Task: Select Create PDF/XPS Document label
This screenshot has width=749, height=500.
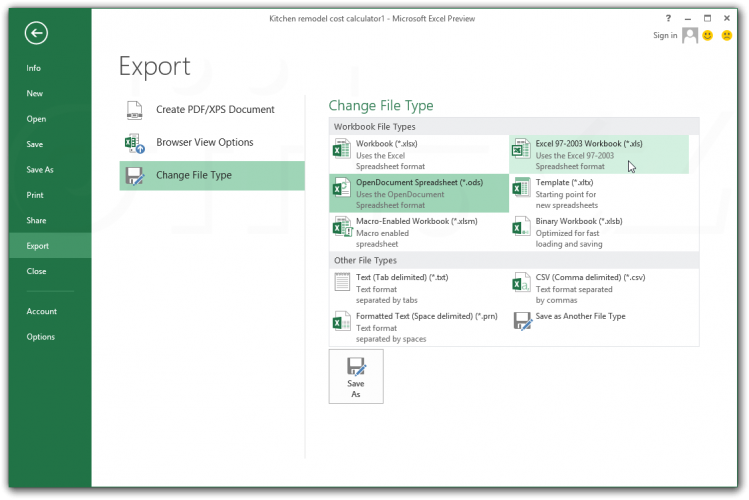Action: 215,109
